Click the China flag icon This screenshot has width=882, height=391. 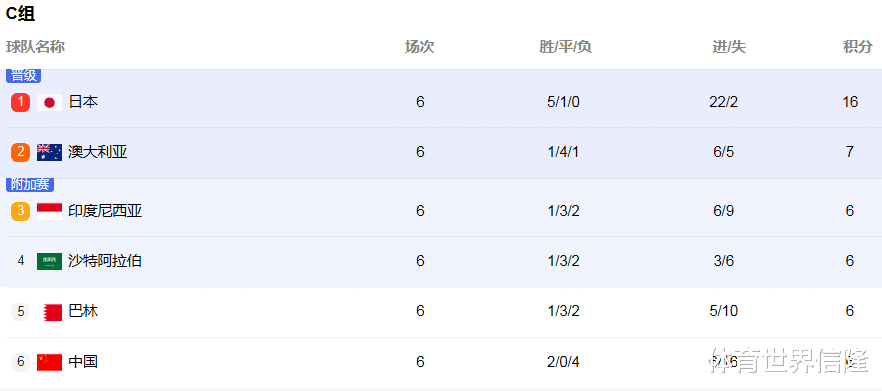[50, 362]
